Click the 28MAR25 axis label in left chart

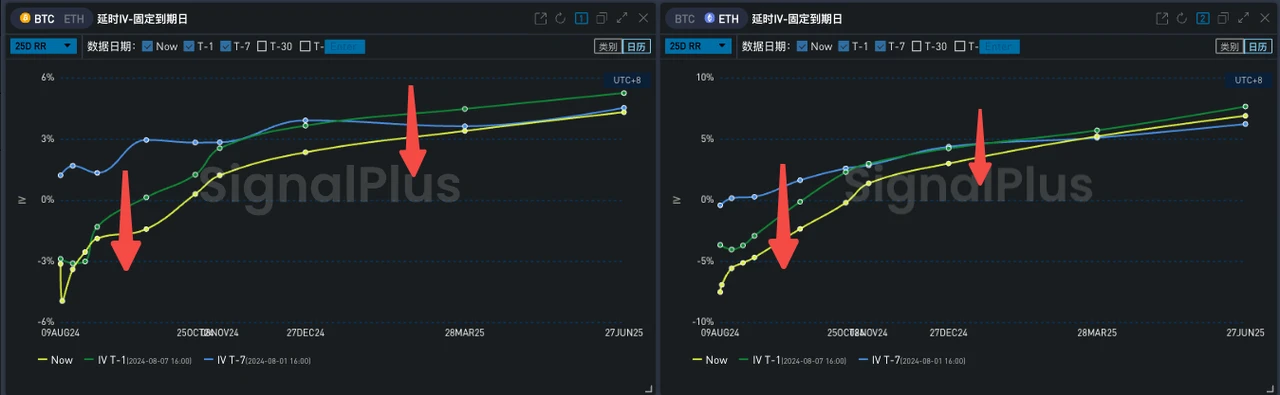click(x=464, y=332)
